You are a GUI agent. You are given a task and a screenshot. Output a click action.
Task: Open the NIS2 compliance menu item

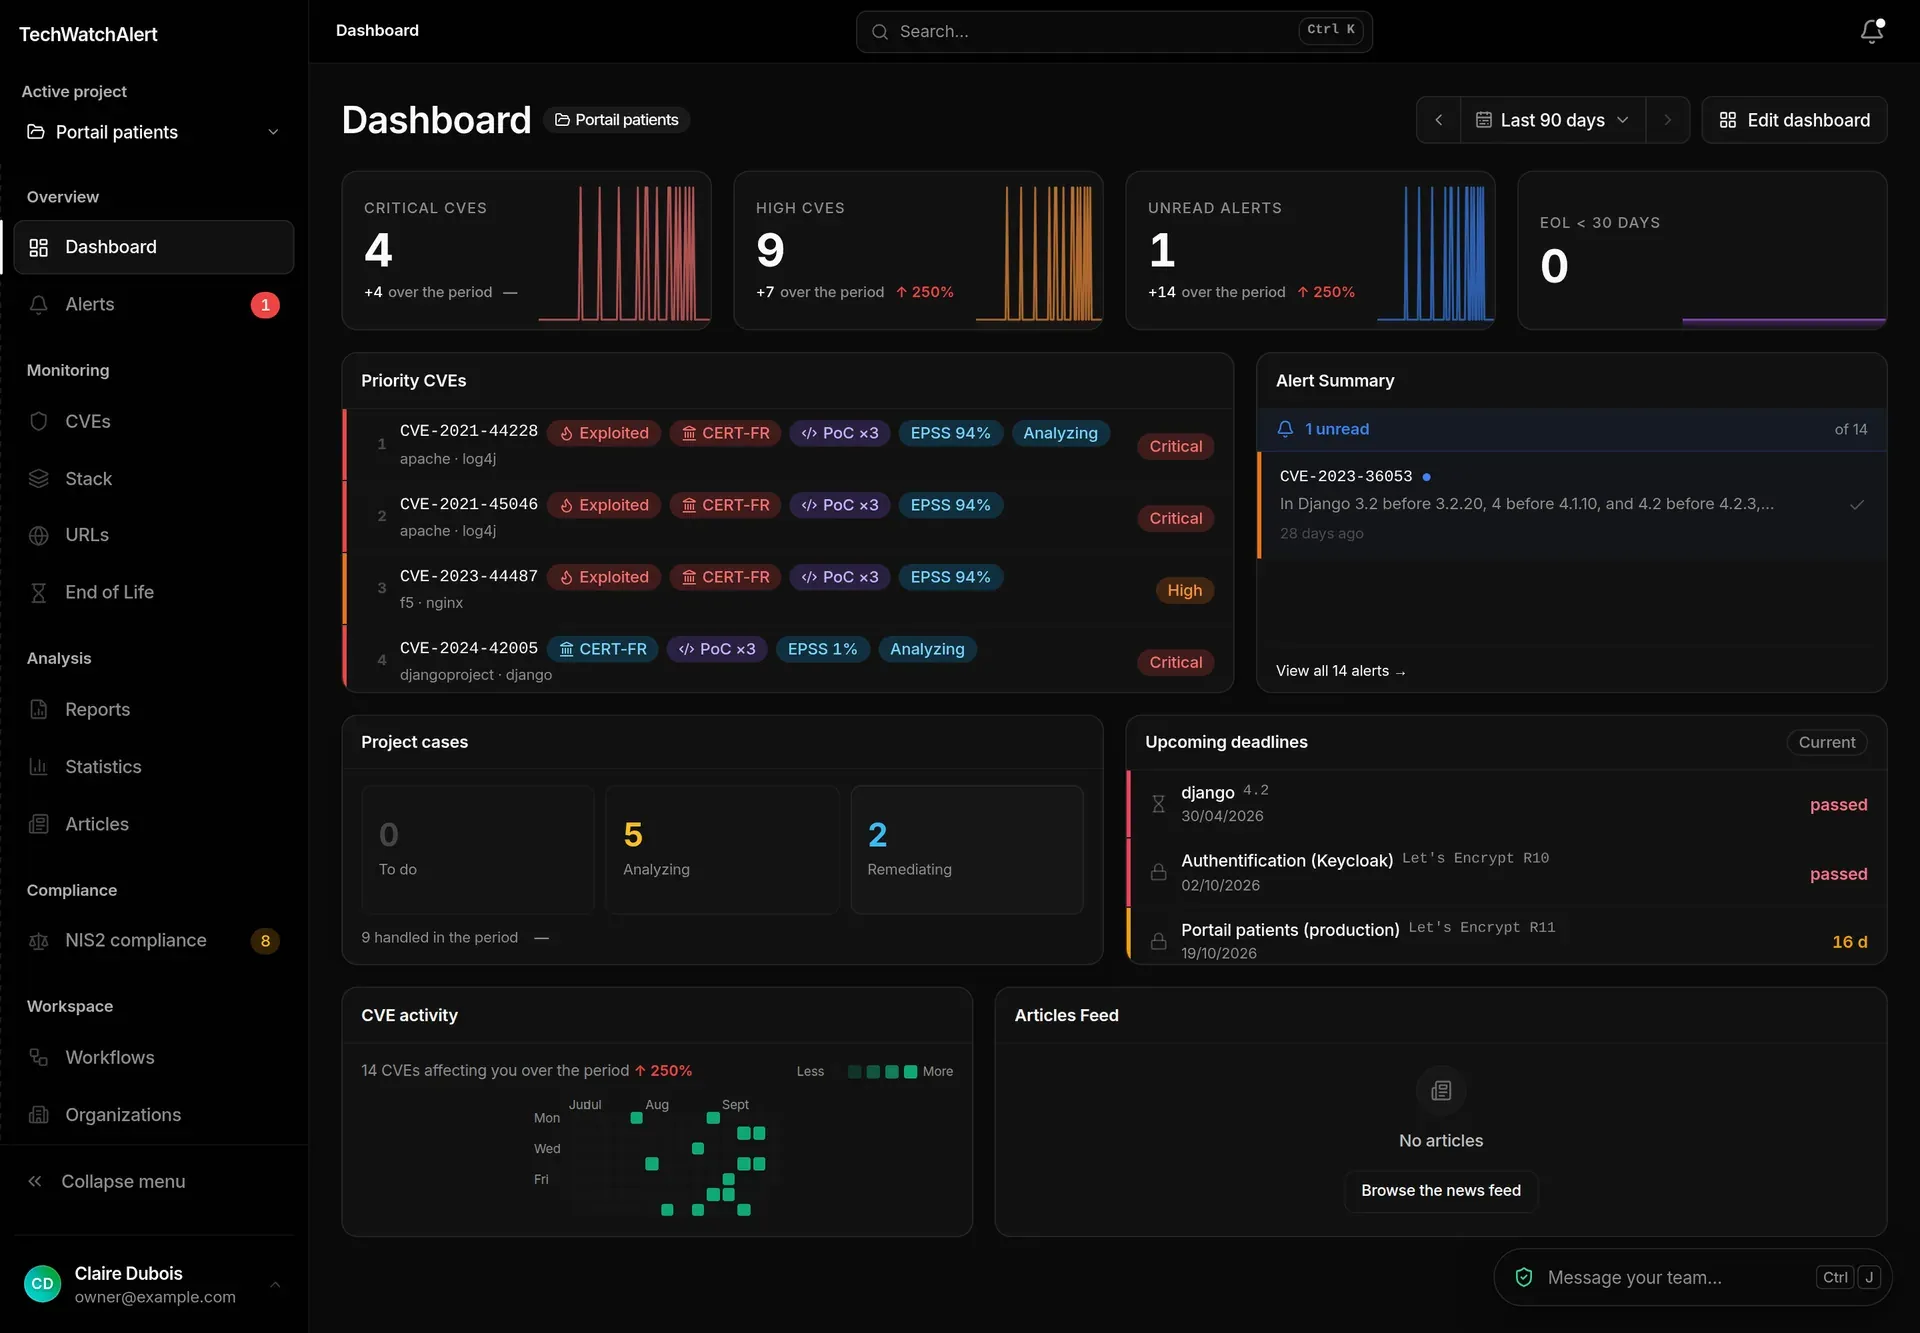[154, 941]
